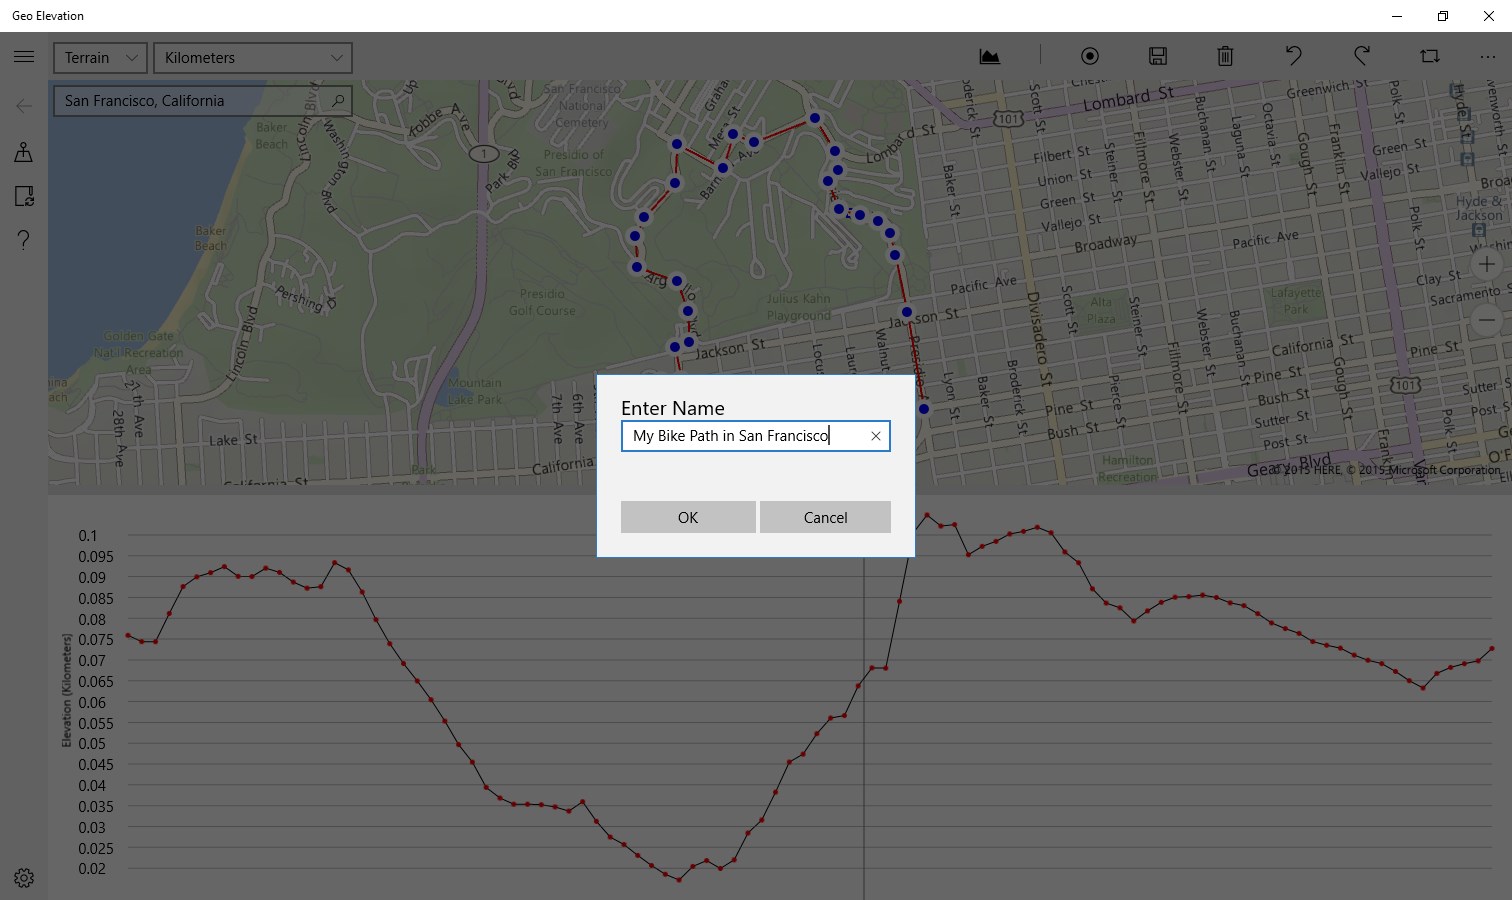Delete the plotted path with the trash icon
Image resolution: width=1512 pixels, height=900 pixels.
tap(1225, 56)
